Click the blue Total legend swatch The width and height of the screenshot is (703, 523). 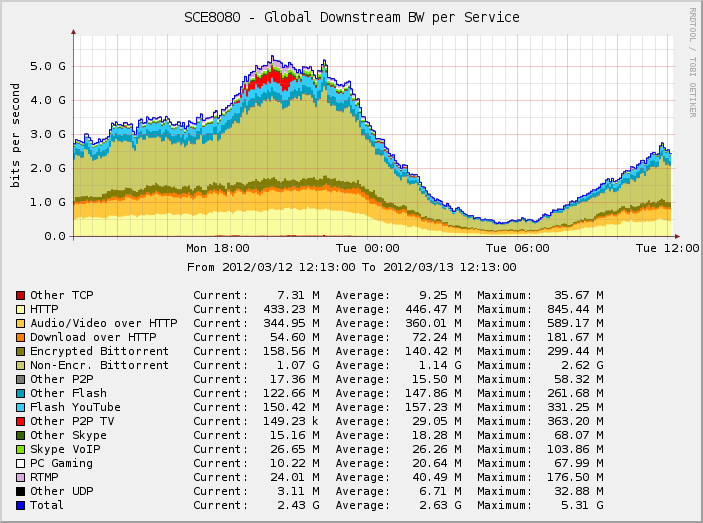20,505
